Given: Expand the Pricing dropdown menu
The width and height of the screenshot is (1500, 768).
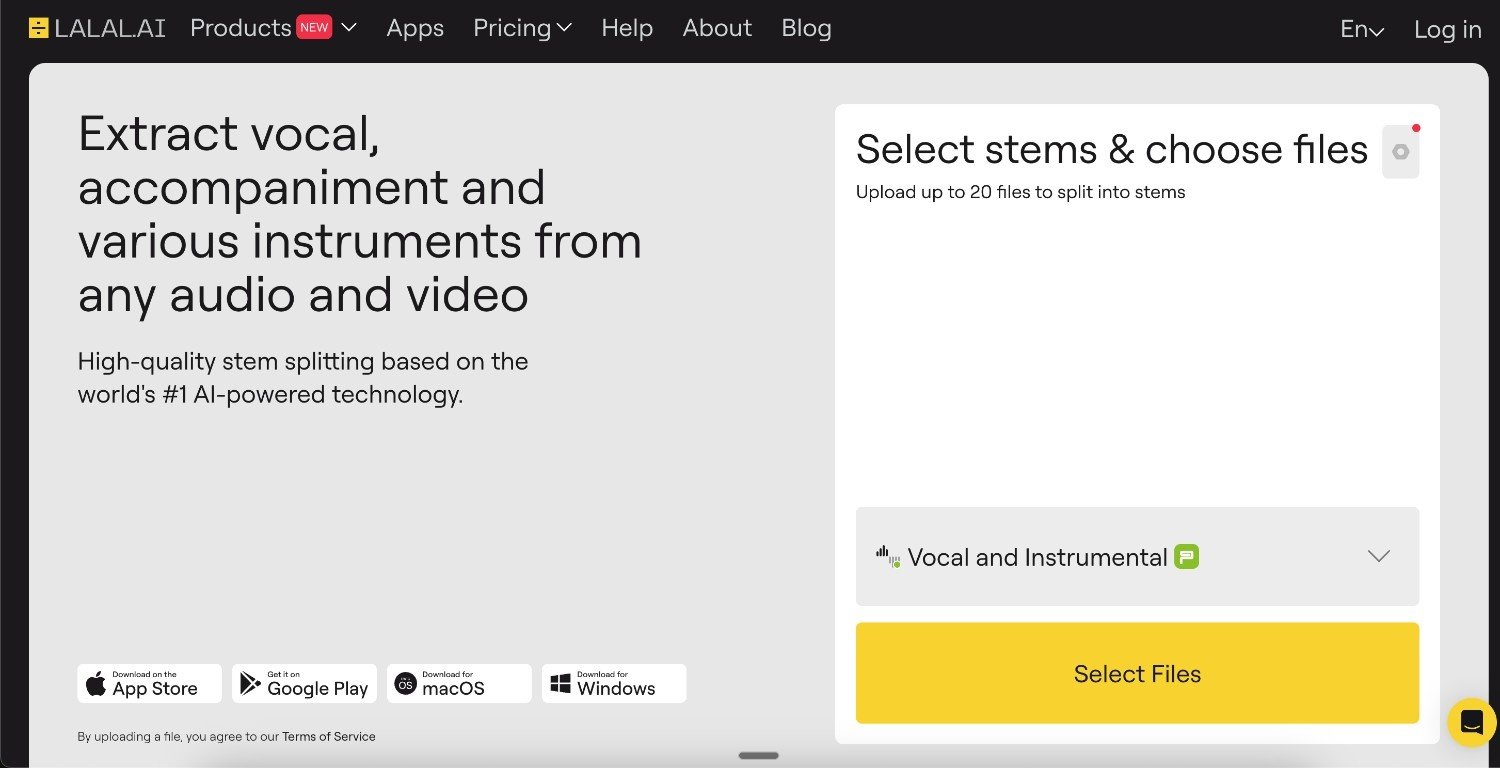Looking at the screenshot, I should 522,28.
